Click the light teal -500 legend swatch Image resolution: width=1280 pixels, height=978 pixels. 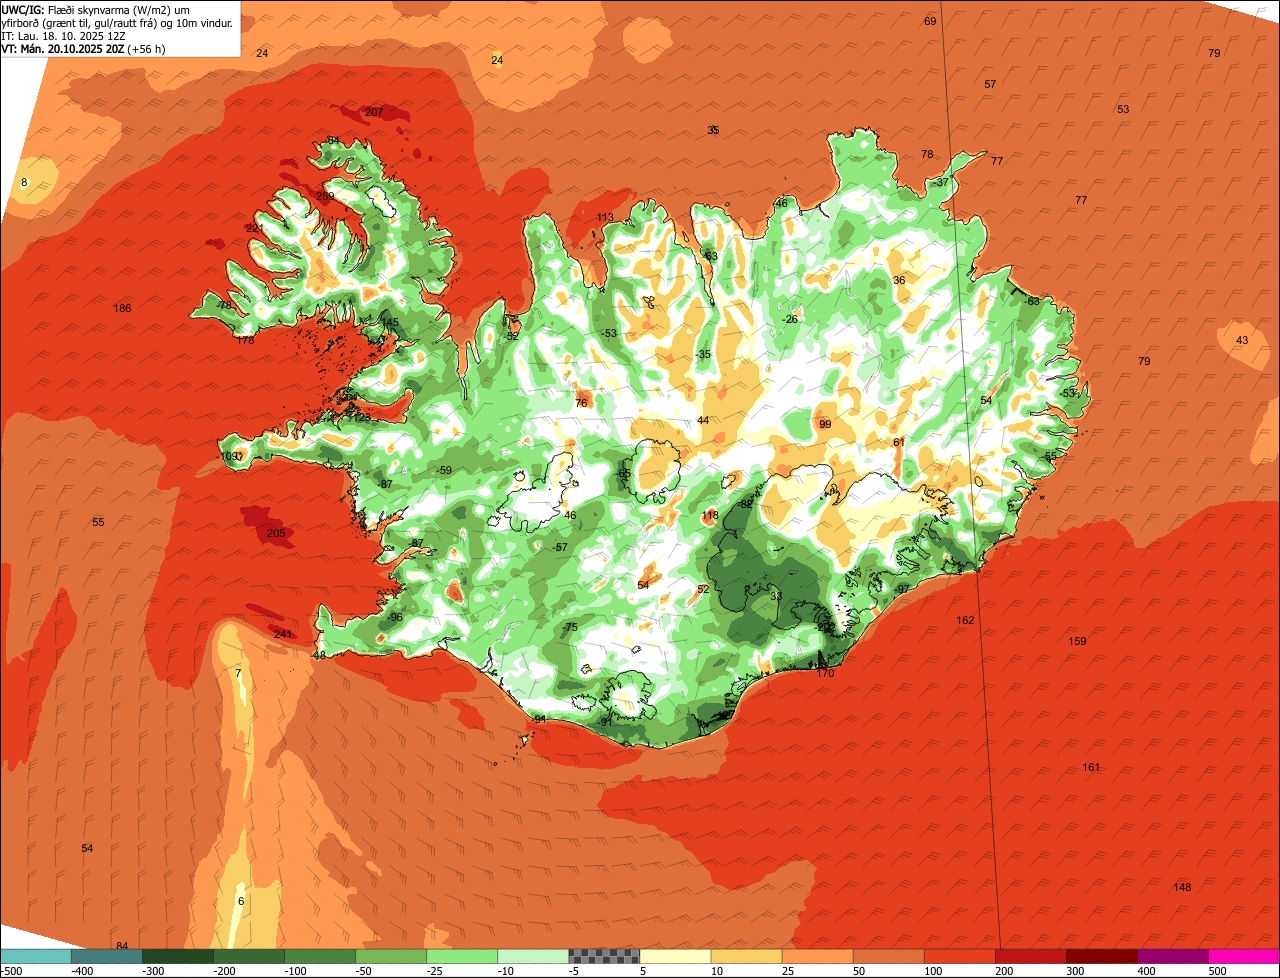[x=35, y=956]
